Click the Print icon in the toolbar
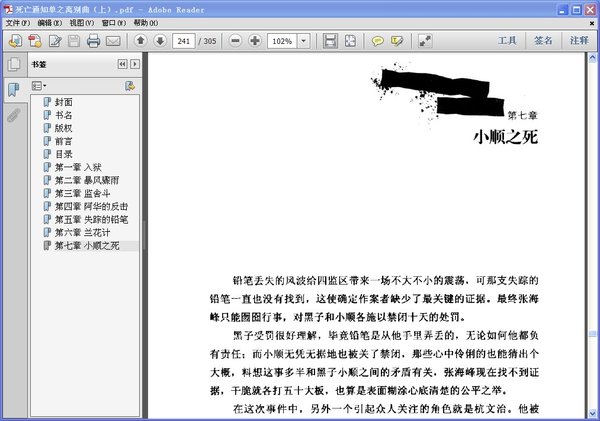The width and height of the screenshot is (600, 421). click(93, 41)
